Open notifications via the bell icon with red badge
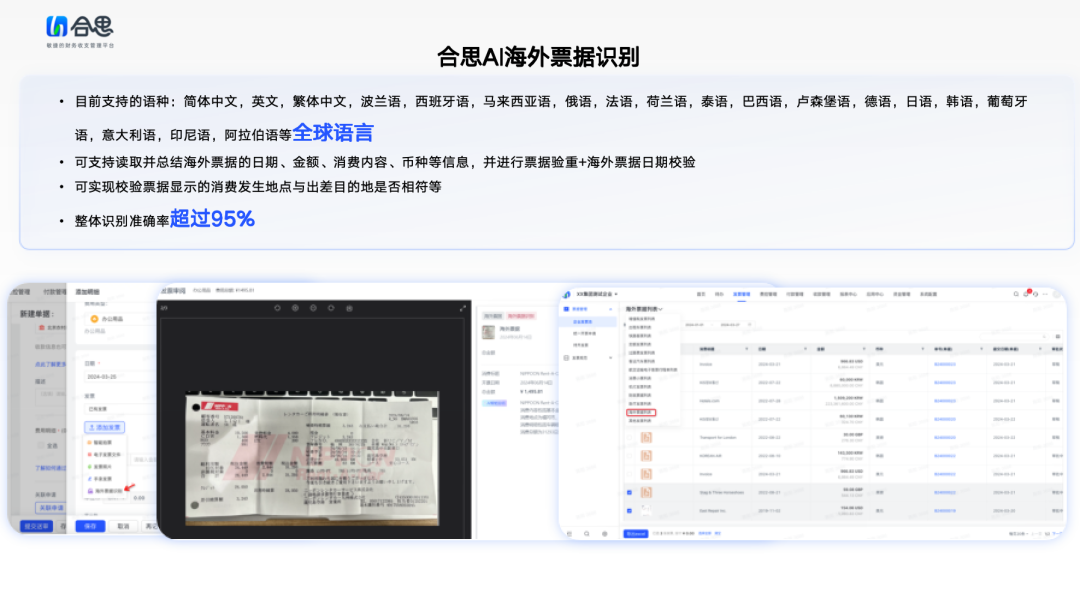 click(1026, 294)
